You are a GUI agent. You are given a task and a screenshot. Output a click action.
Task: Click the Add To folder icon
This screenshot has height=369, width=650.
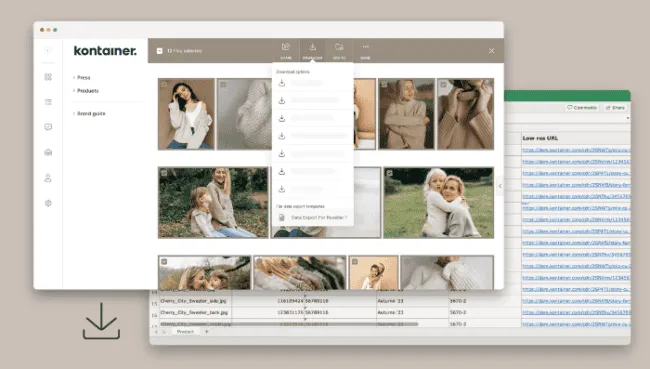[x=339, y=47]
